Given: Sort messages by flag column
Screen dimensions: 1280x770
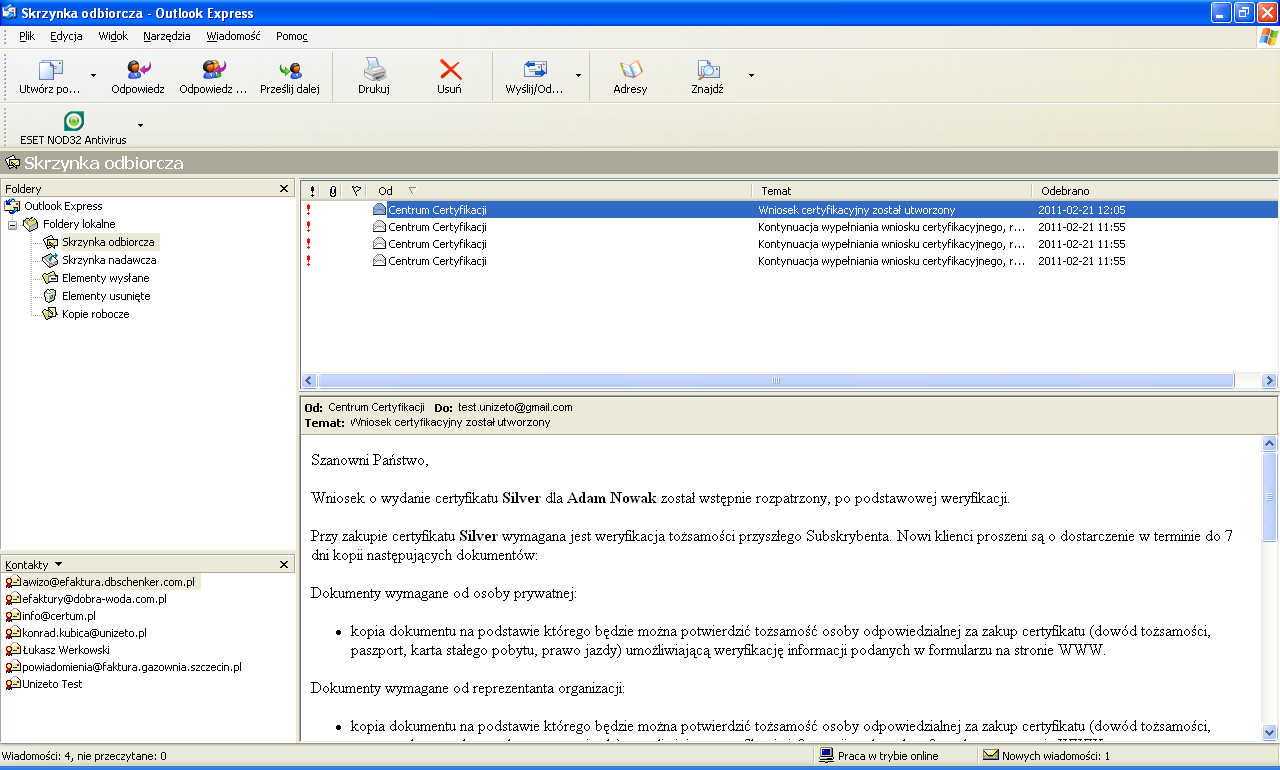Looking at the screenshot, I should (356, 191).
